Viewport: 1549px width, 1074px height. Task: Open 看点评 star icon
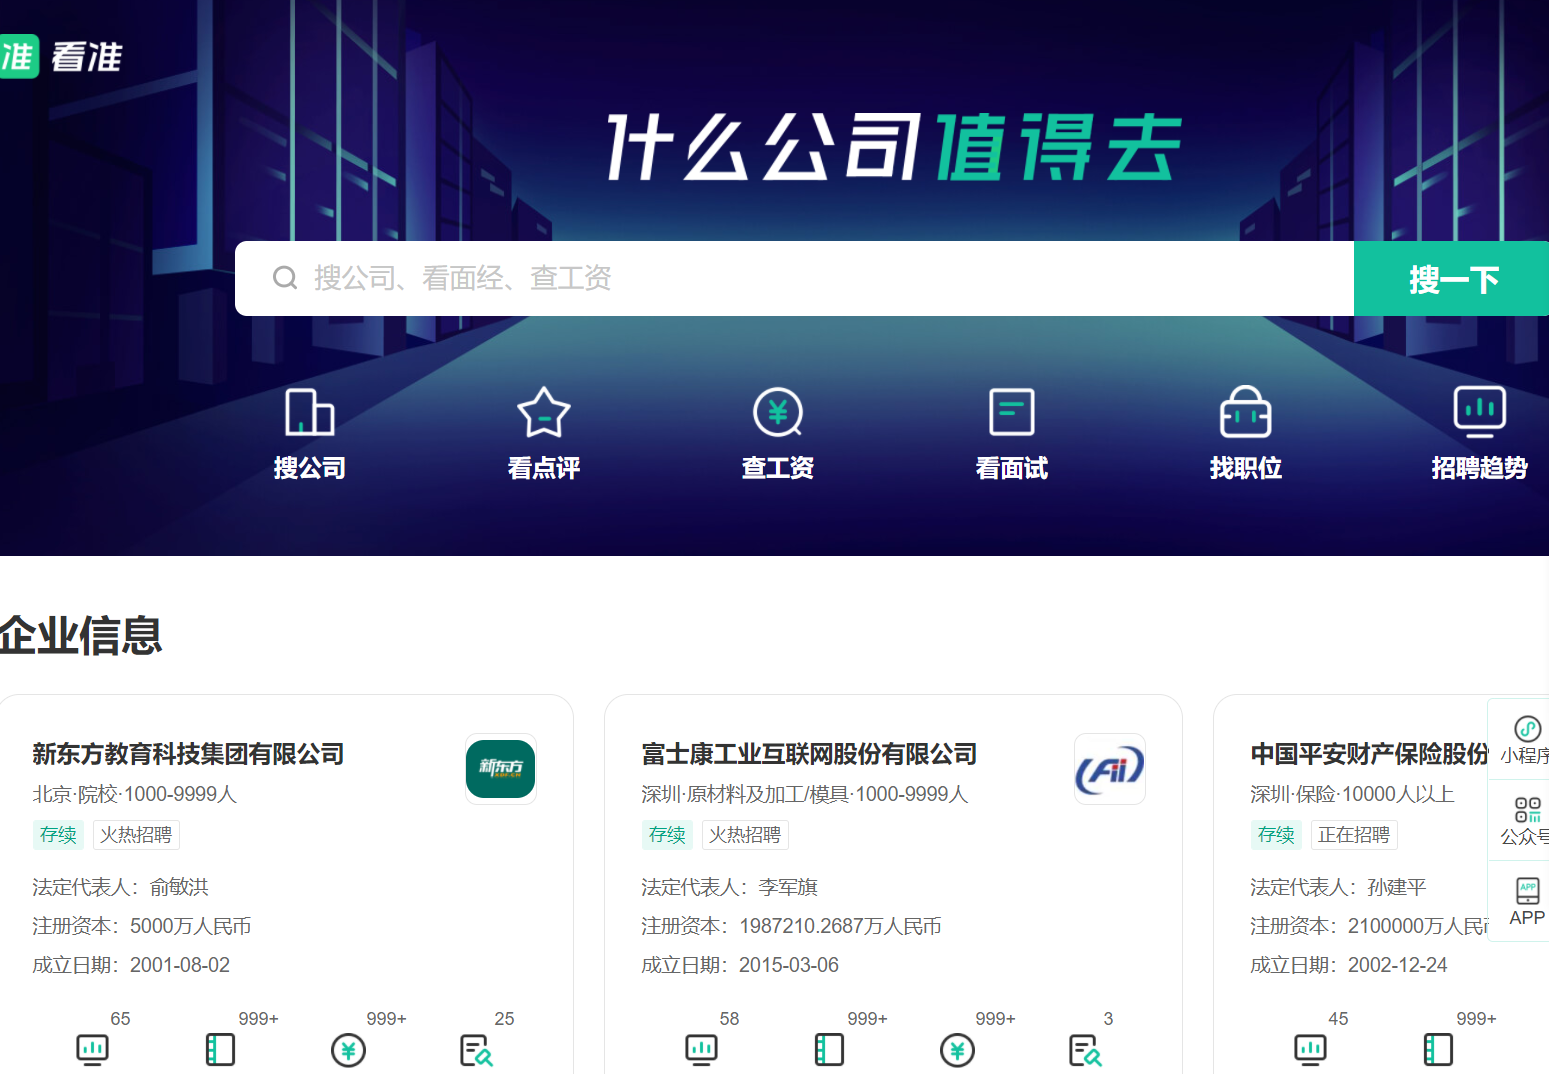(x=543, y=412)
